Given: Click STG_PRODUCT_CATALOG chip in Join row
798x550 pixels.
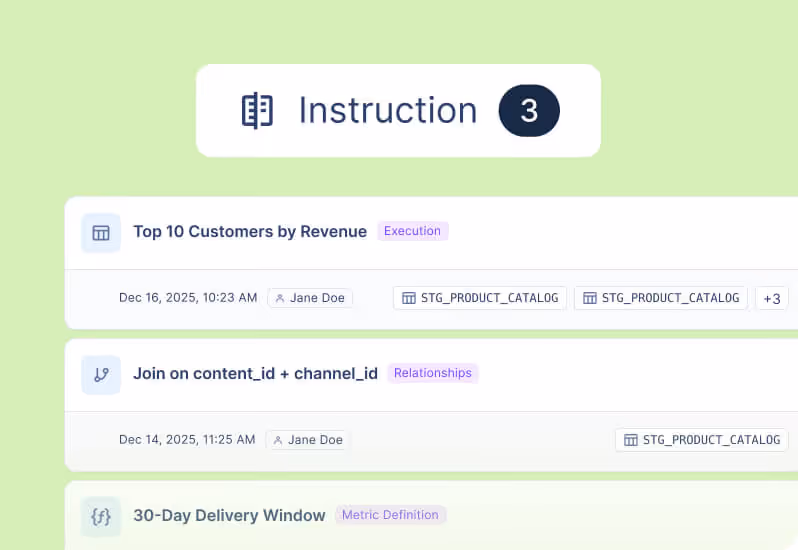Looking at the screenshot, I should [x=702, y=440].
